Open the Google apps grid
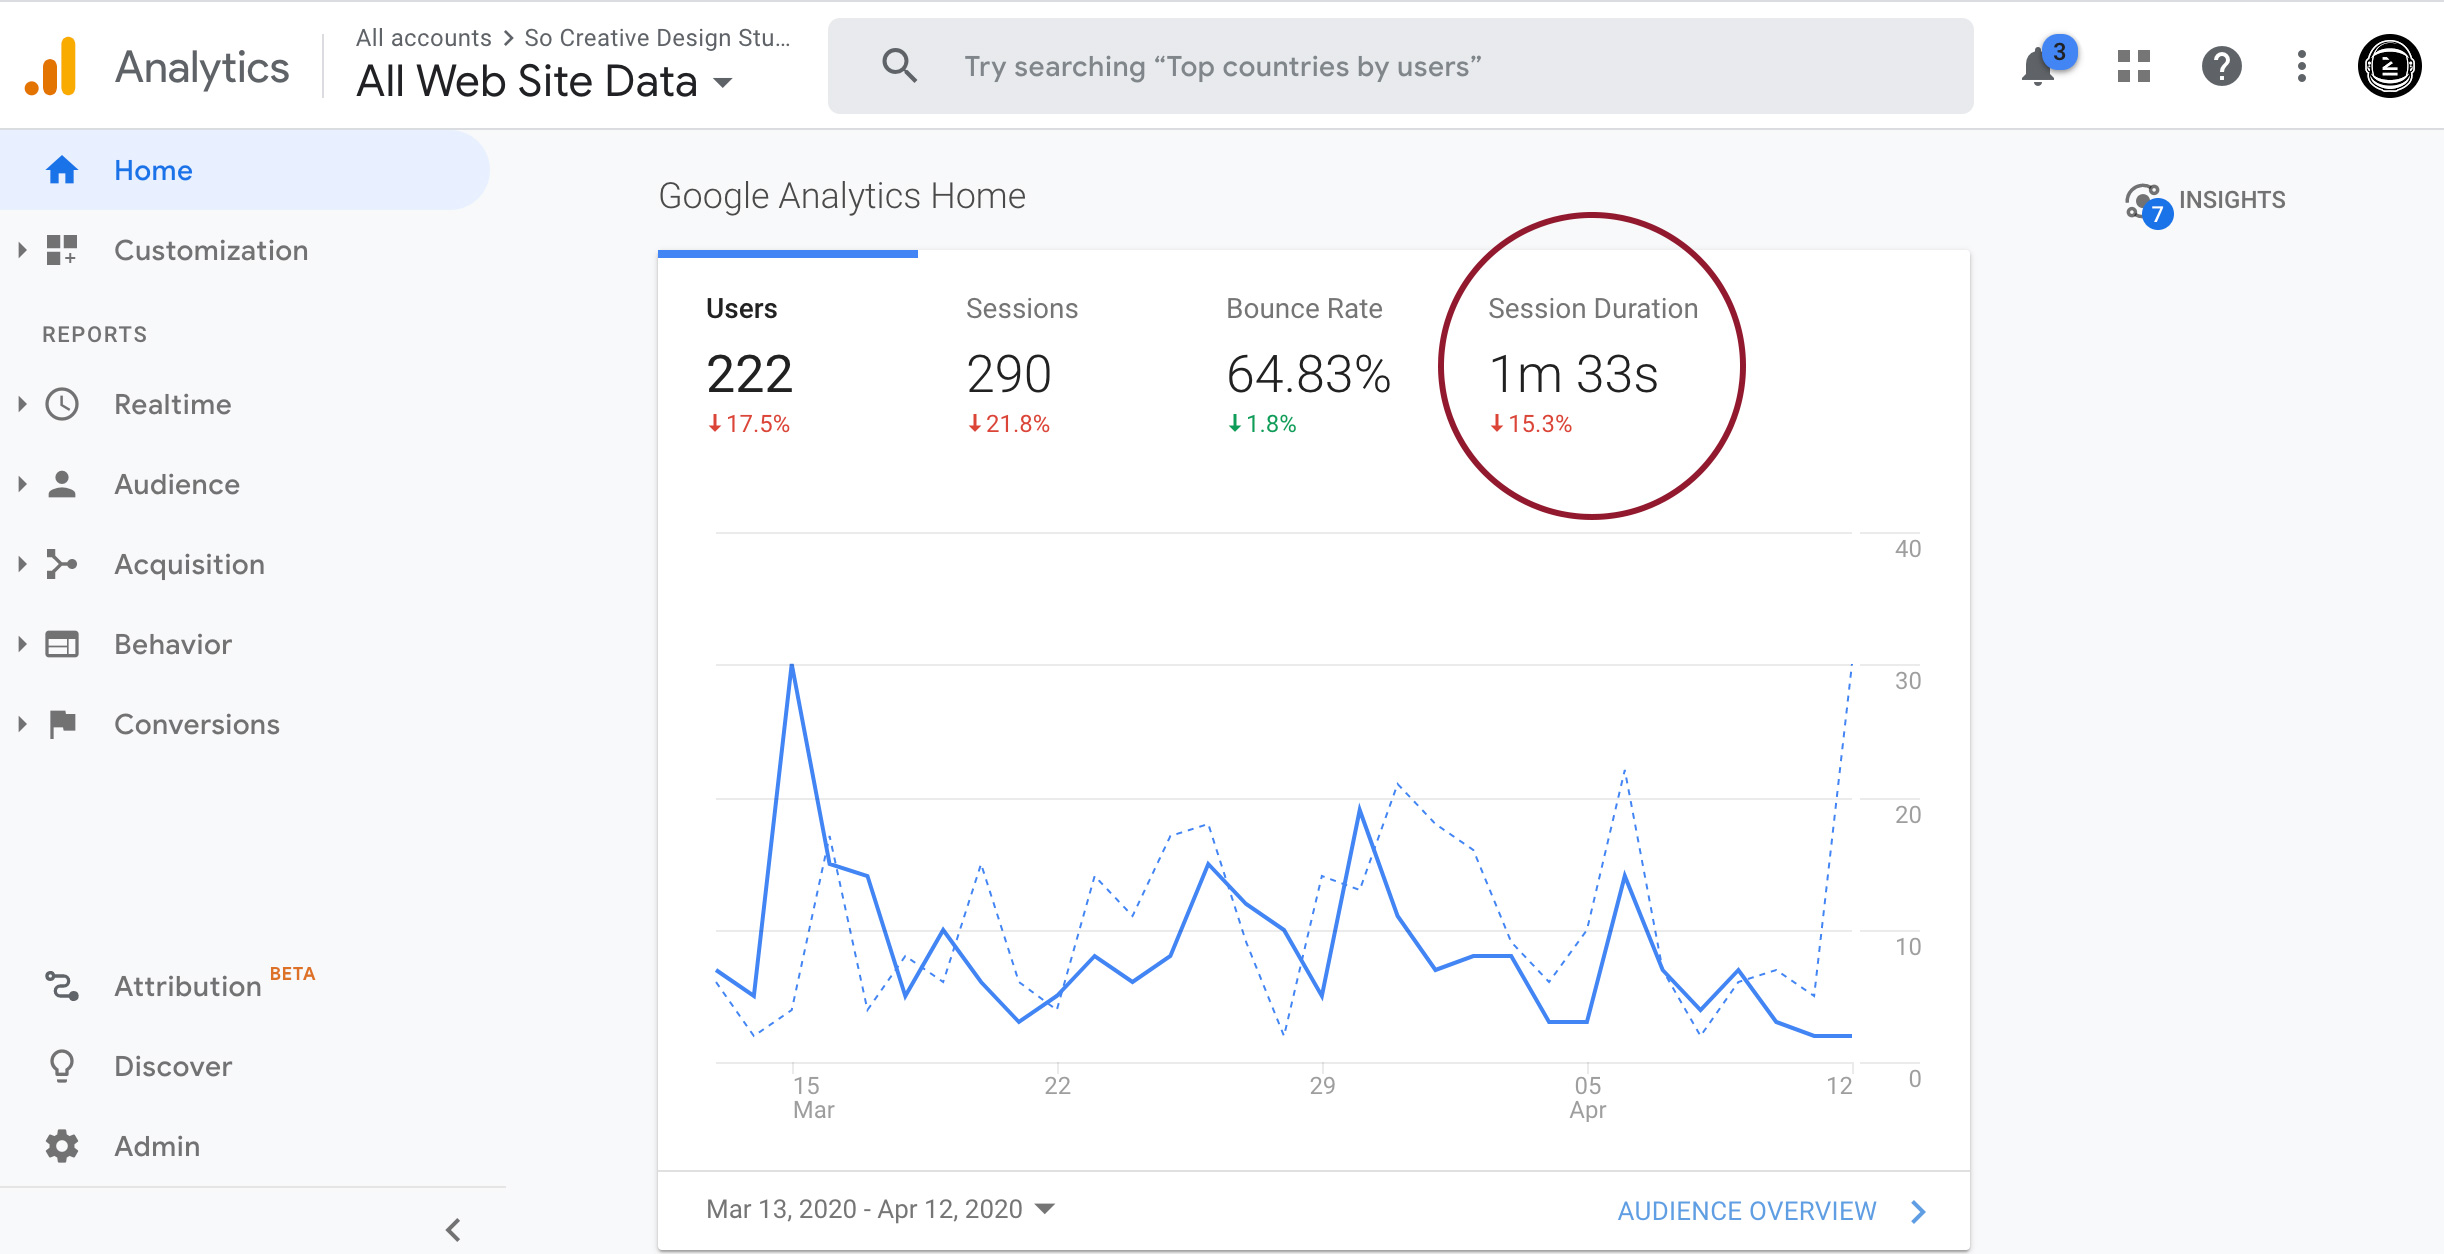 coord(2134,66)
